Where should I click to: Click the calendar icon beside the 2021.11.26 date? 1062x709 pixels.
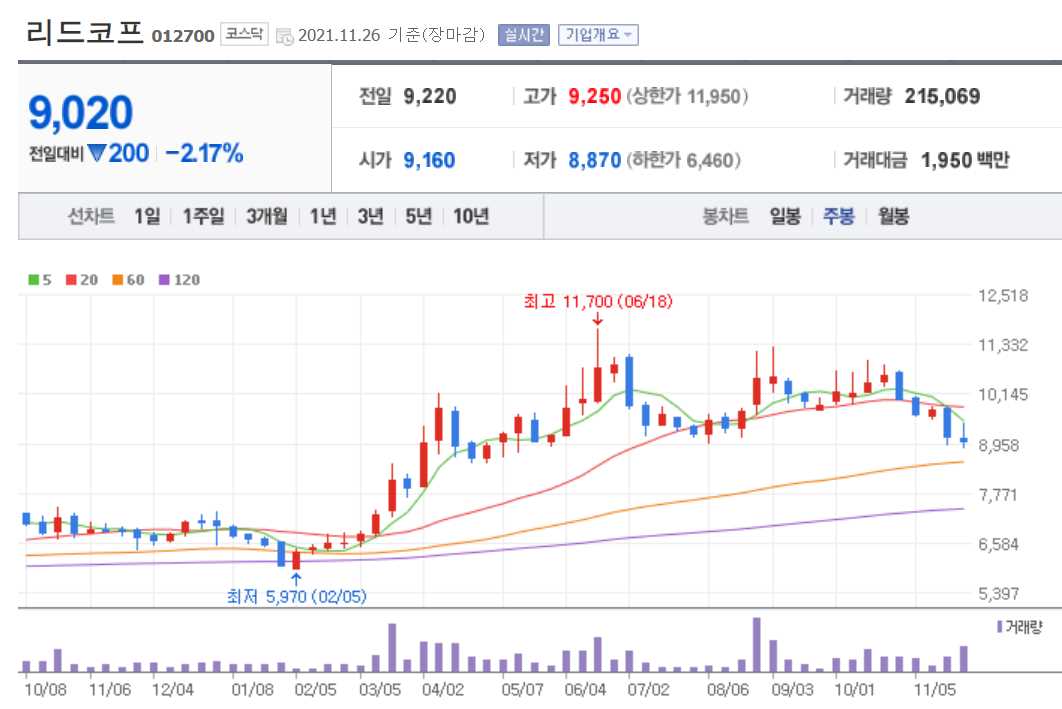pyautogui.click(x=286, y=33)
